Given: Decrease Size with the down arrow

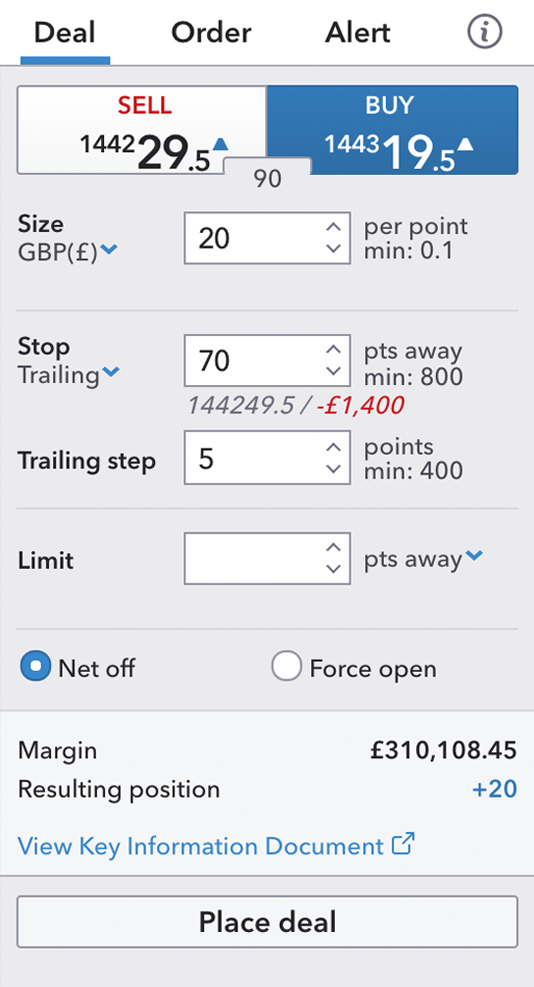Looking at the screenshot, I should [334, 249].
